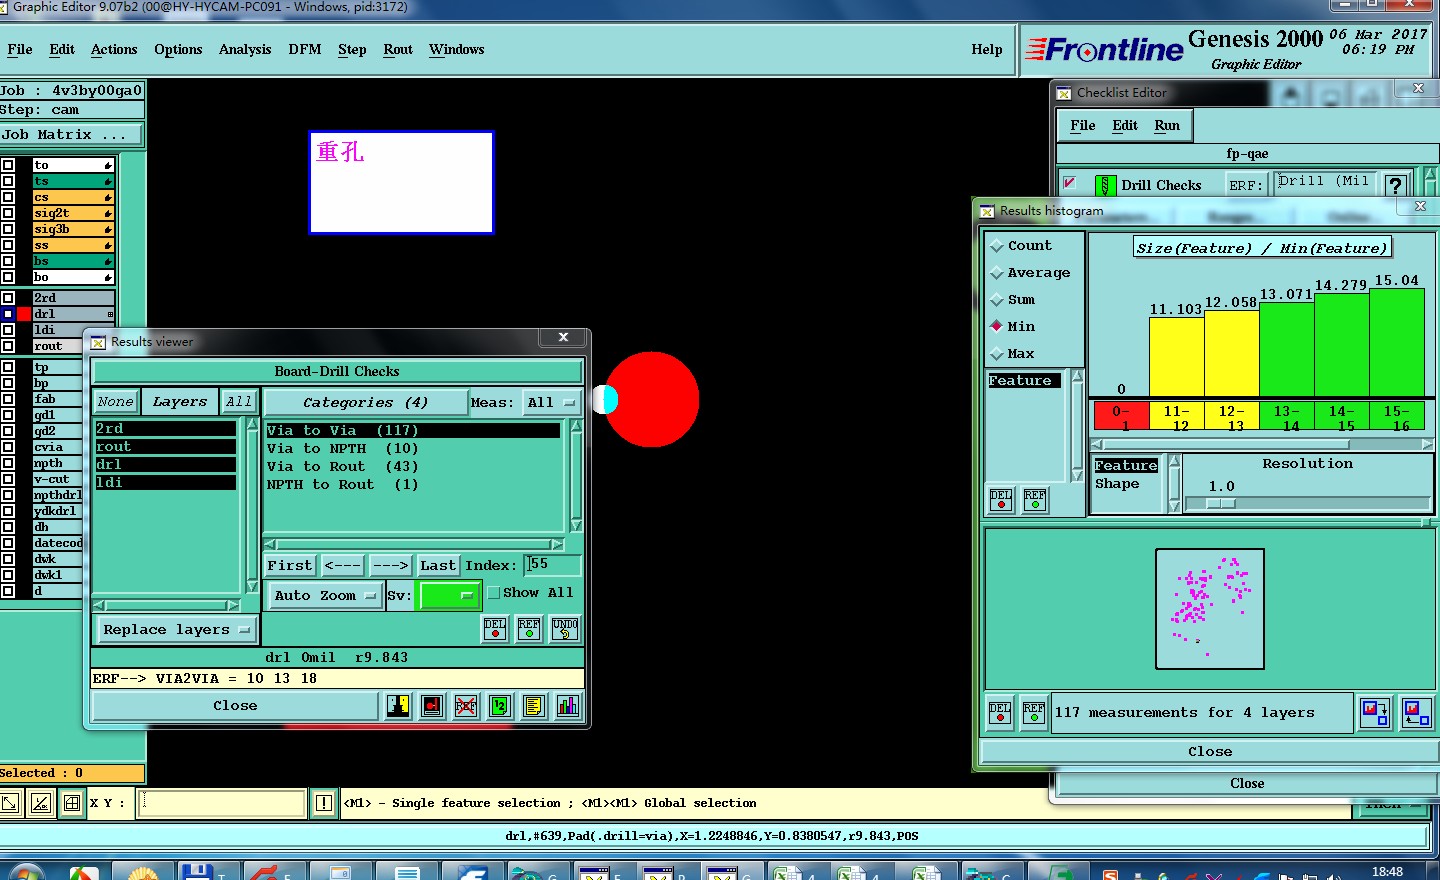The image size is (1440, 880).
Task: Click the First button in Results viewer
Action: 290,565
